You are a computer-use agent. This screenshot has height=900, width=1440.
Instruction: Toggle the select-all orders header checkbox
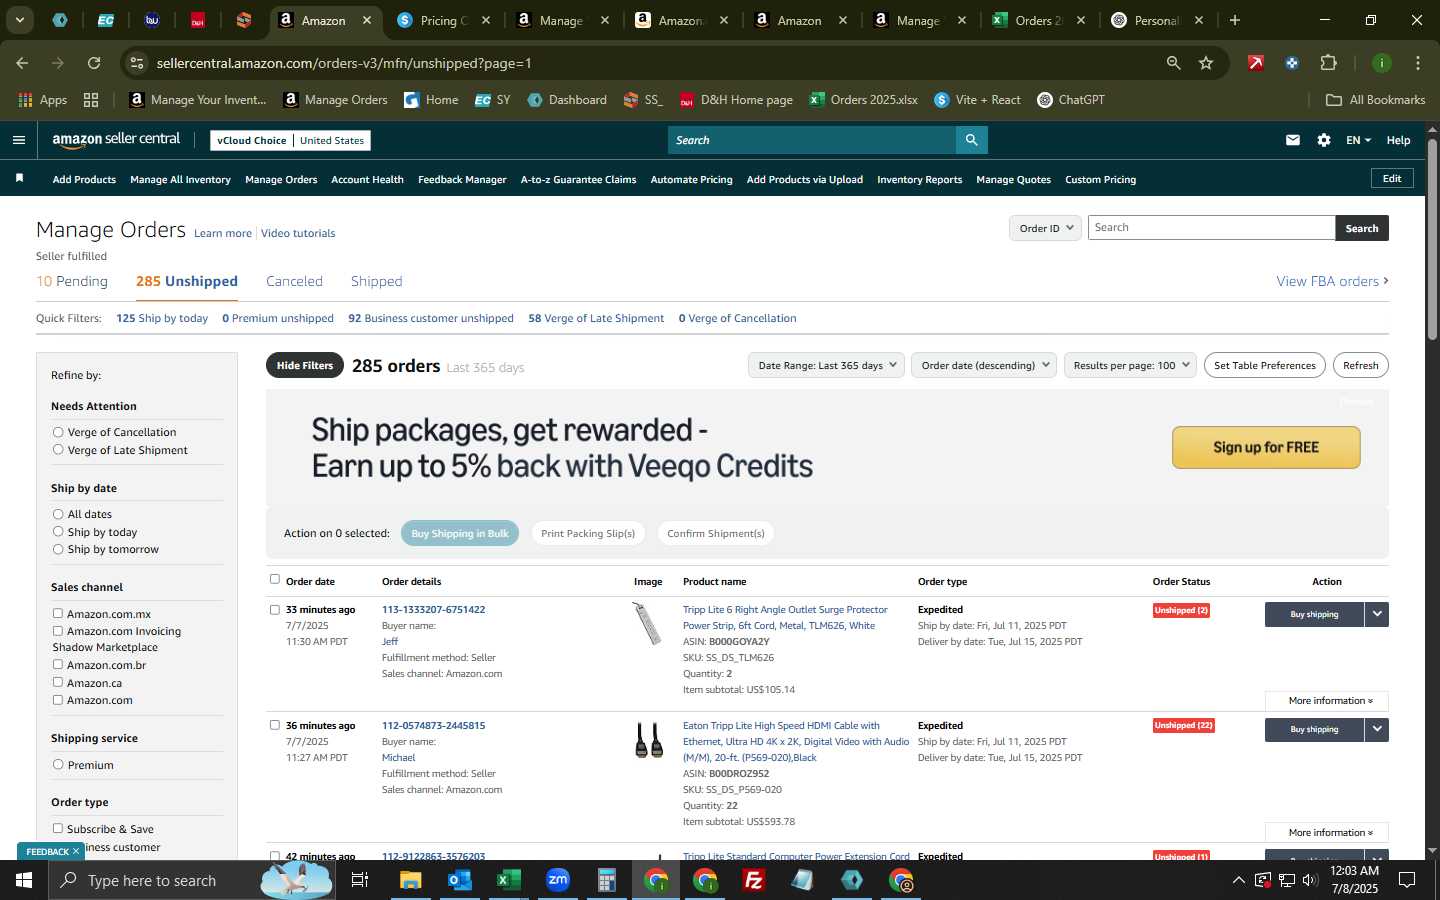click(x=275, y=579)
